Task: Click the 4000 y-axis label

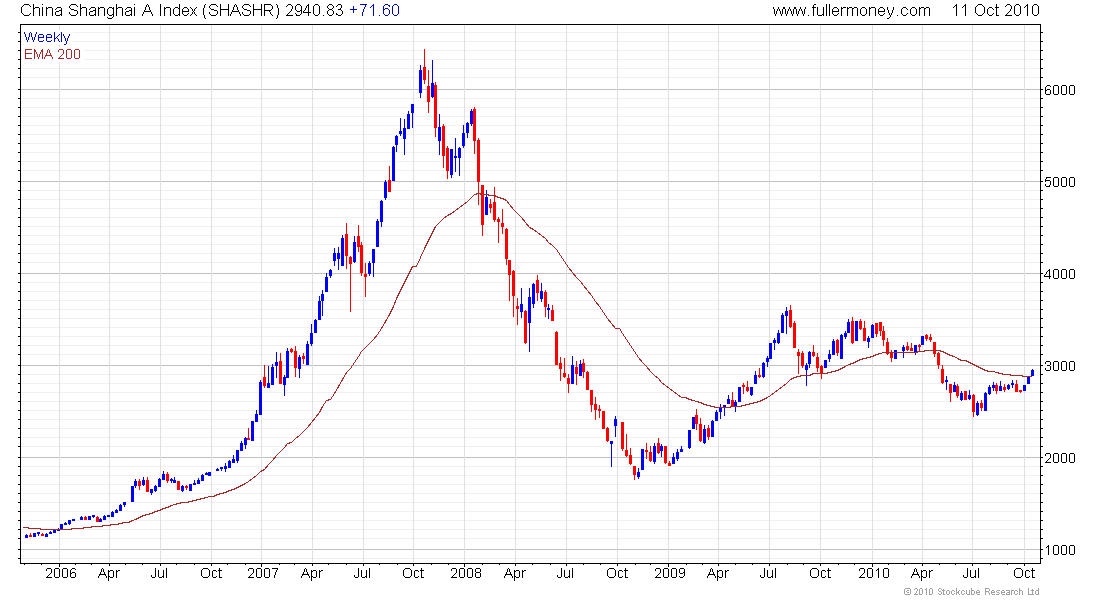Action: [x=1059, y=274]
